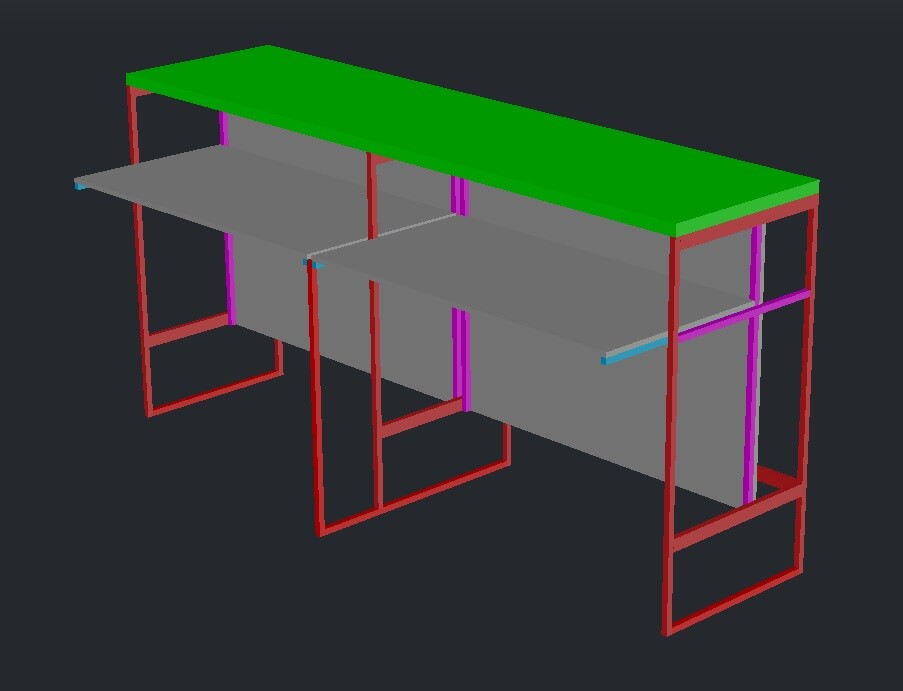Click the rightmost red frame's front leg
903x691 pixels.
pos(672,450)
